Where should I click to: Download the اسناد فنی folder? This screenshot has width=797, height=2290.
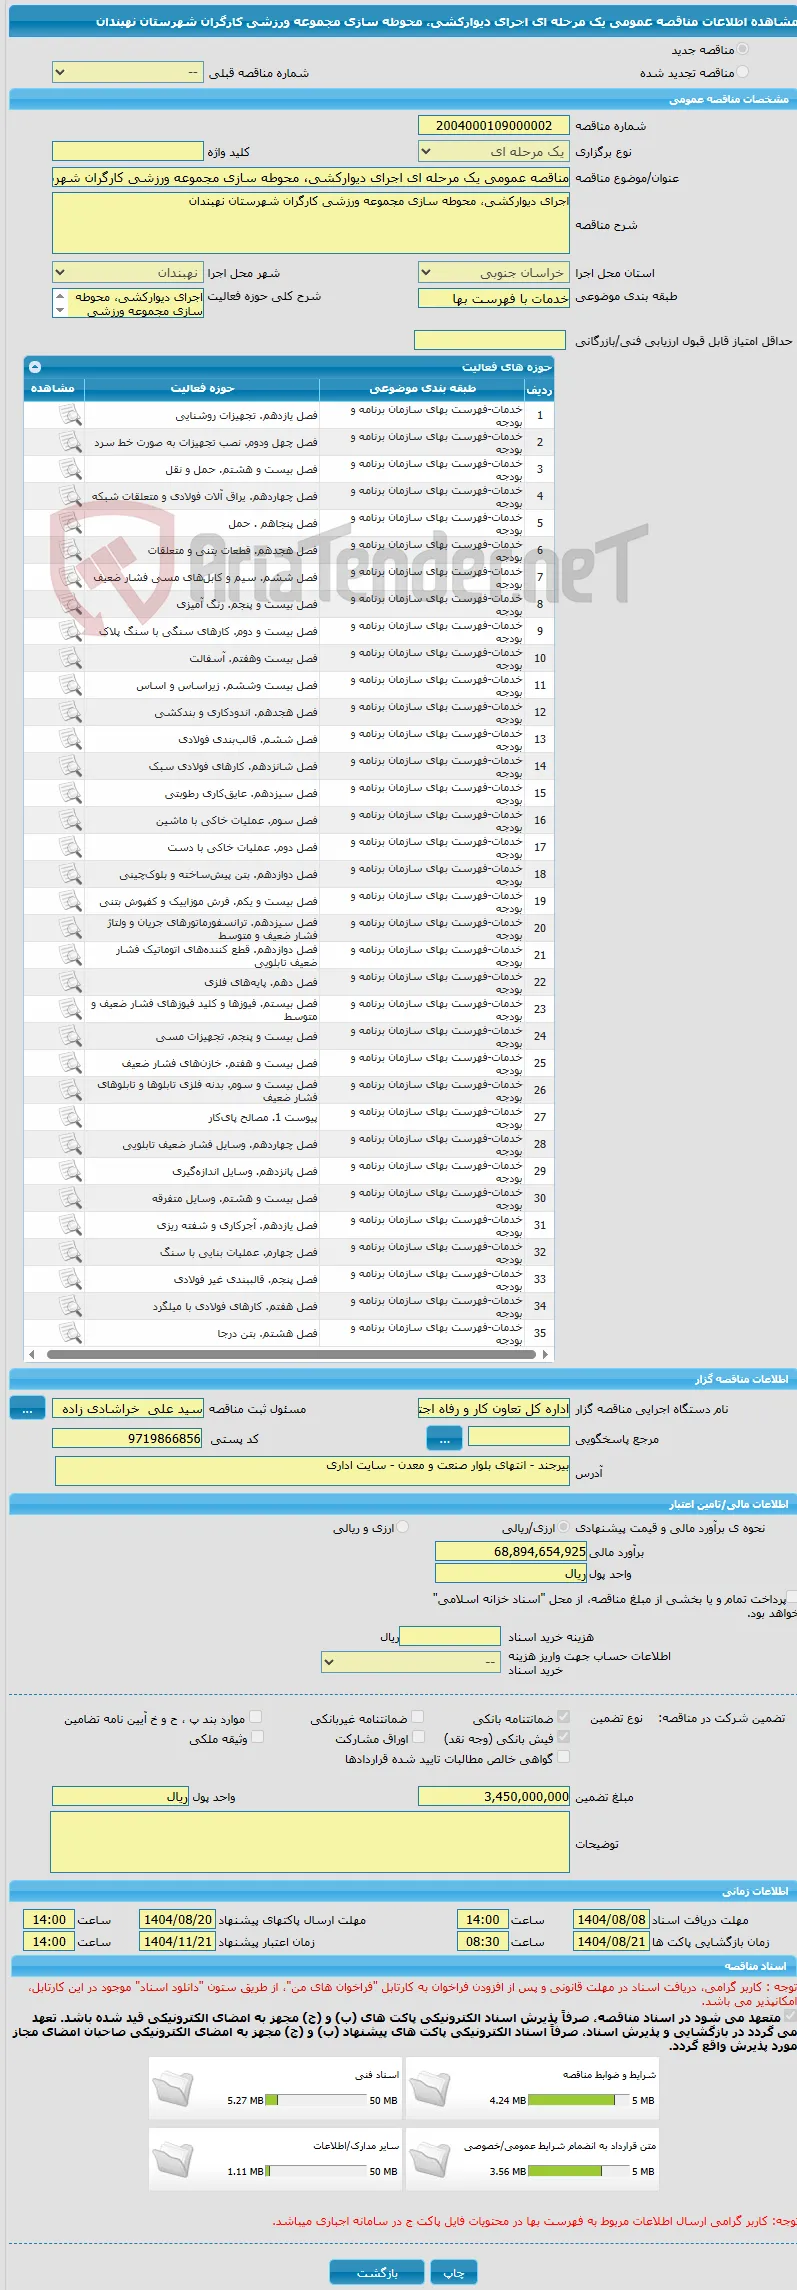[172, 2087]
